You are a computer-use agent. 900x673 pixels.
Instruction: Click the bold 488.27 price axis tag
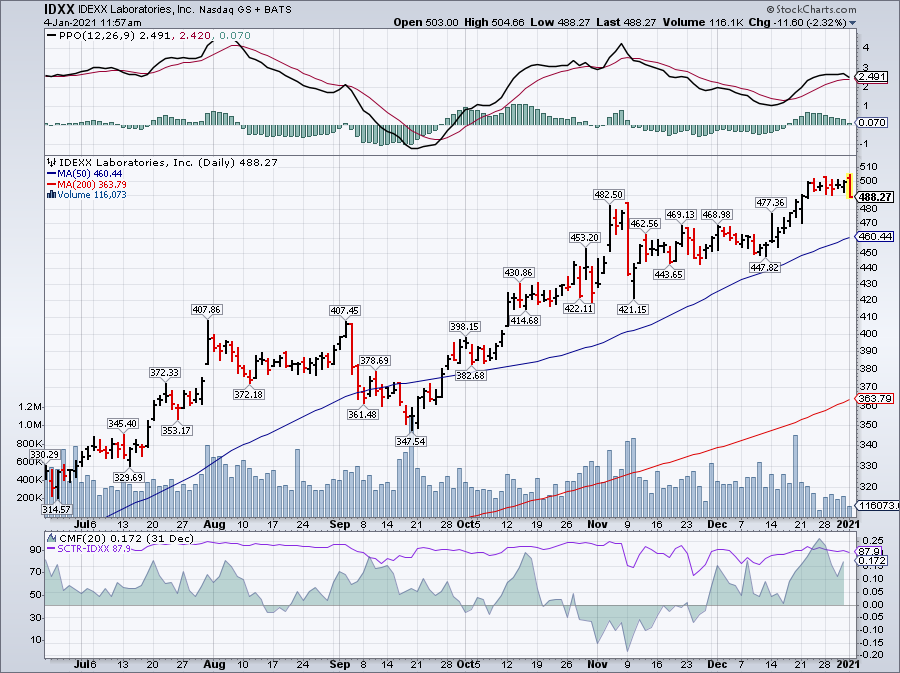(875, 197)
